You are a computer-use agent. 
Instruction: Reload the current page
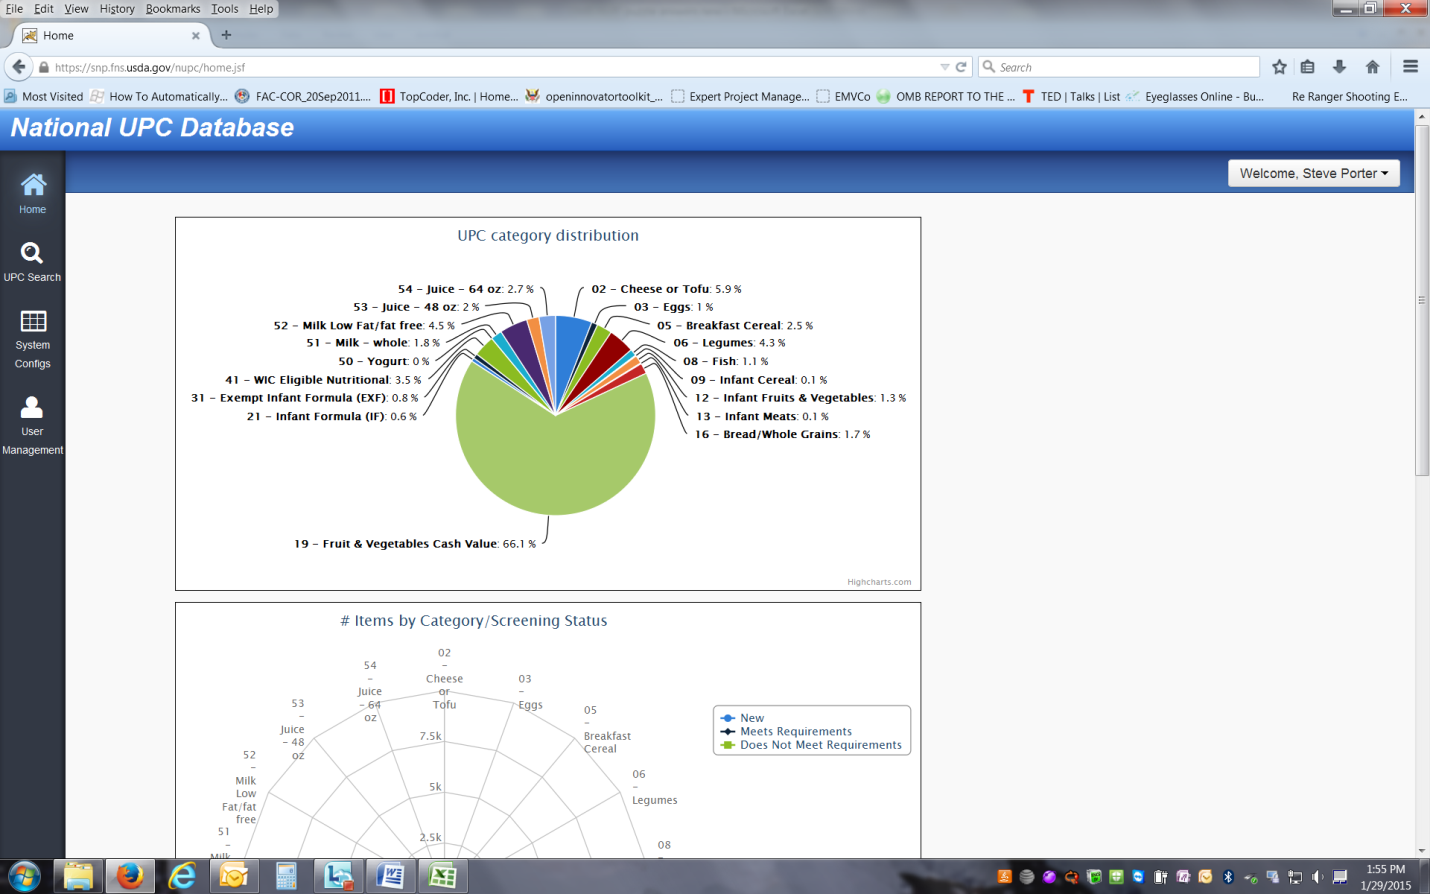coord(961,67)
